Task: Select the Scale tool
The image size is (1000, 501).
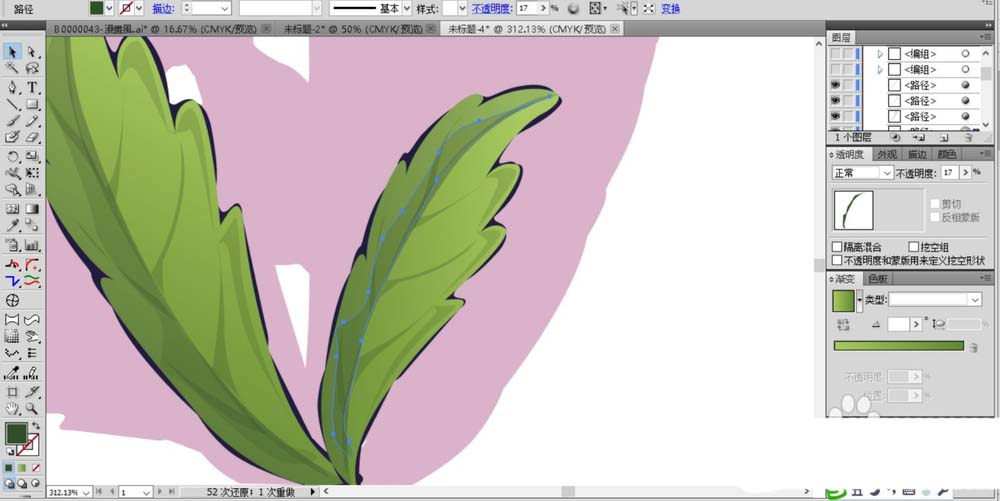Action: pos(32,156)
